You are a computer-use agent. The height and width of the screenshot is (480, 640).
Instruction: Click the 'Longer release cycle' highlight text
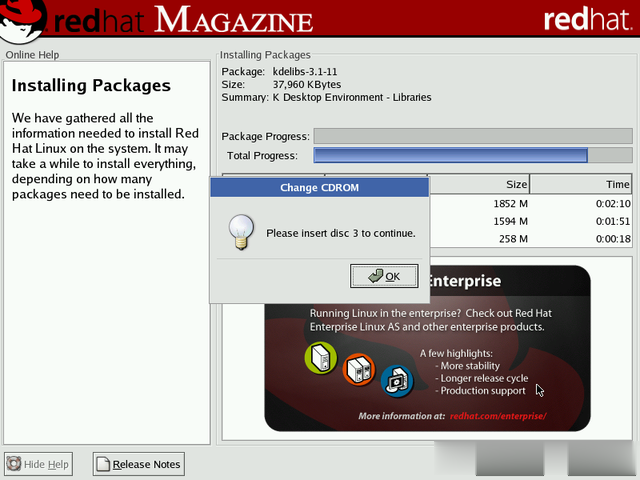coord(484,378)
